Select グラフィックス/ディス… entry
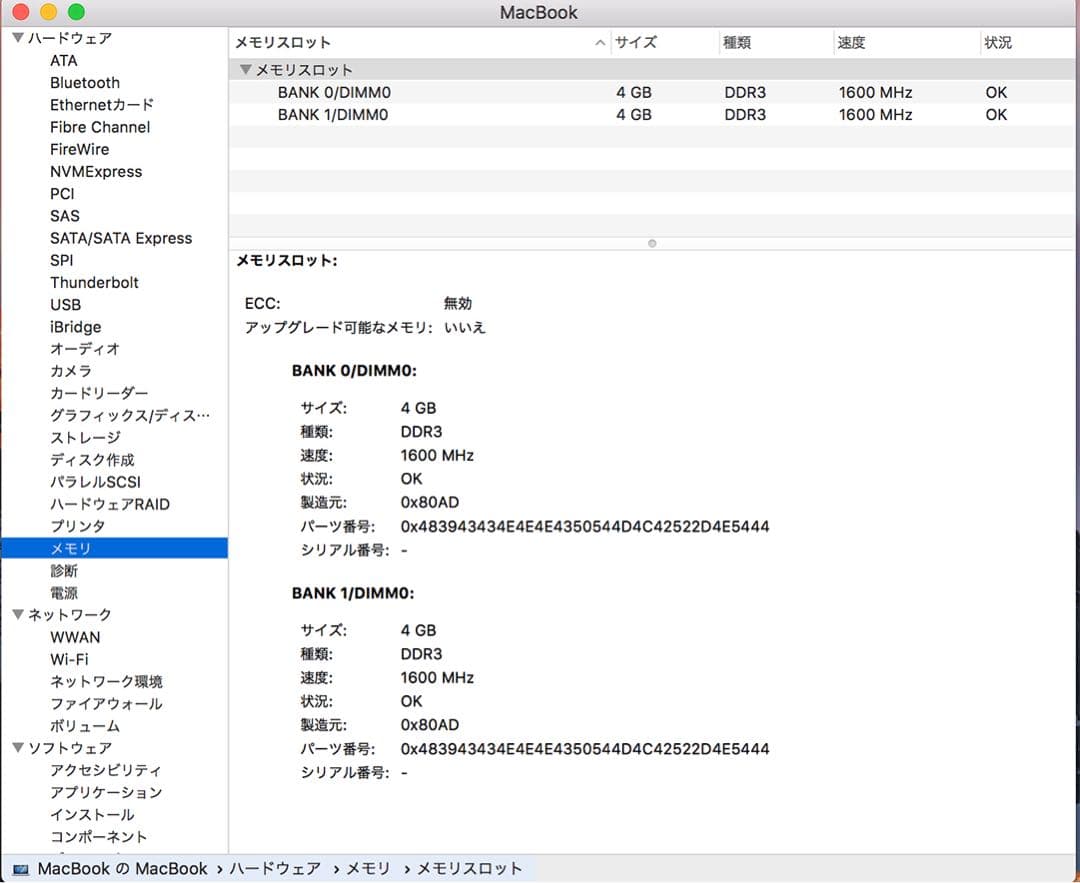 pos(130,415)
